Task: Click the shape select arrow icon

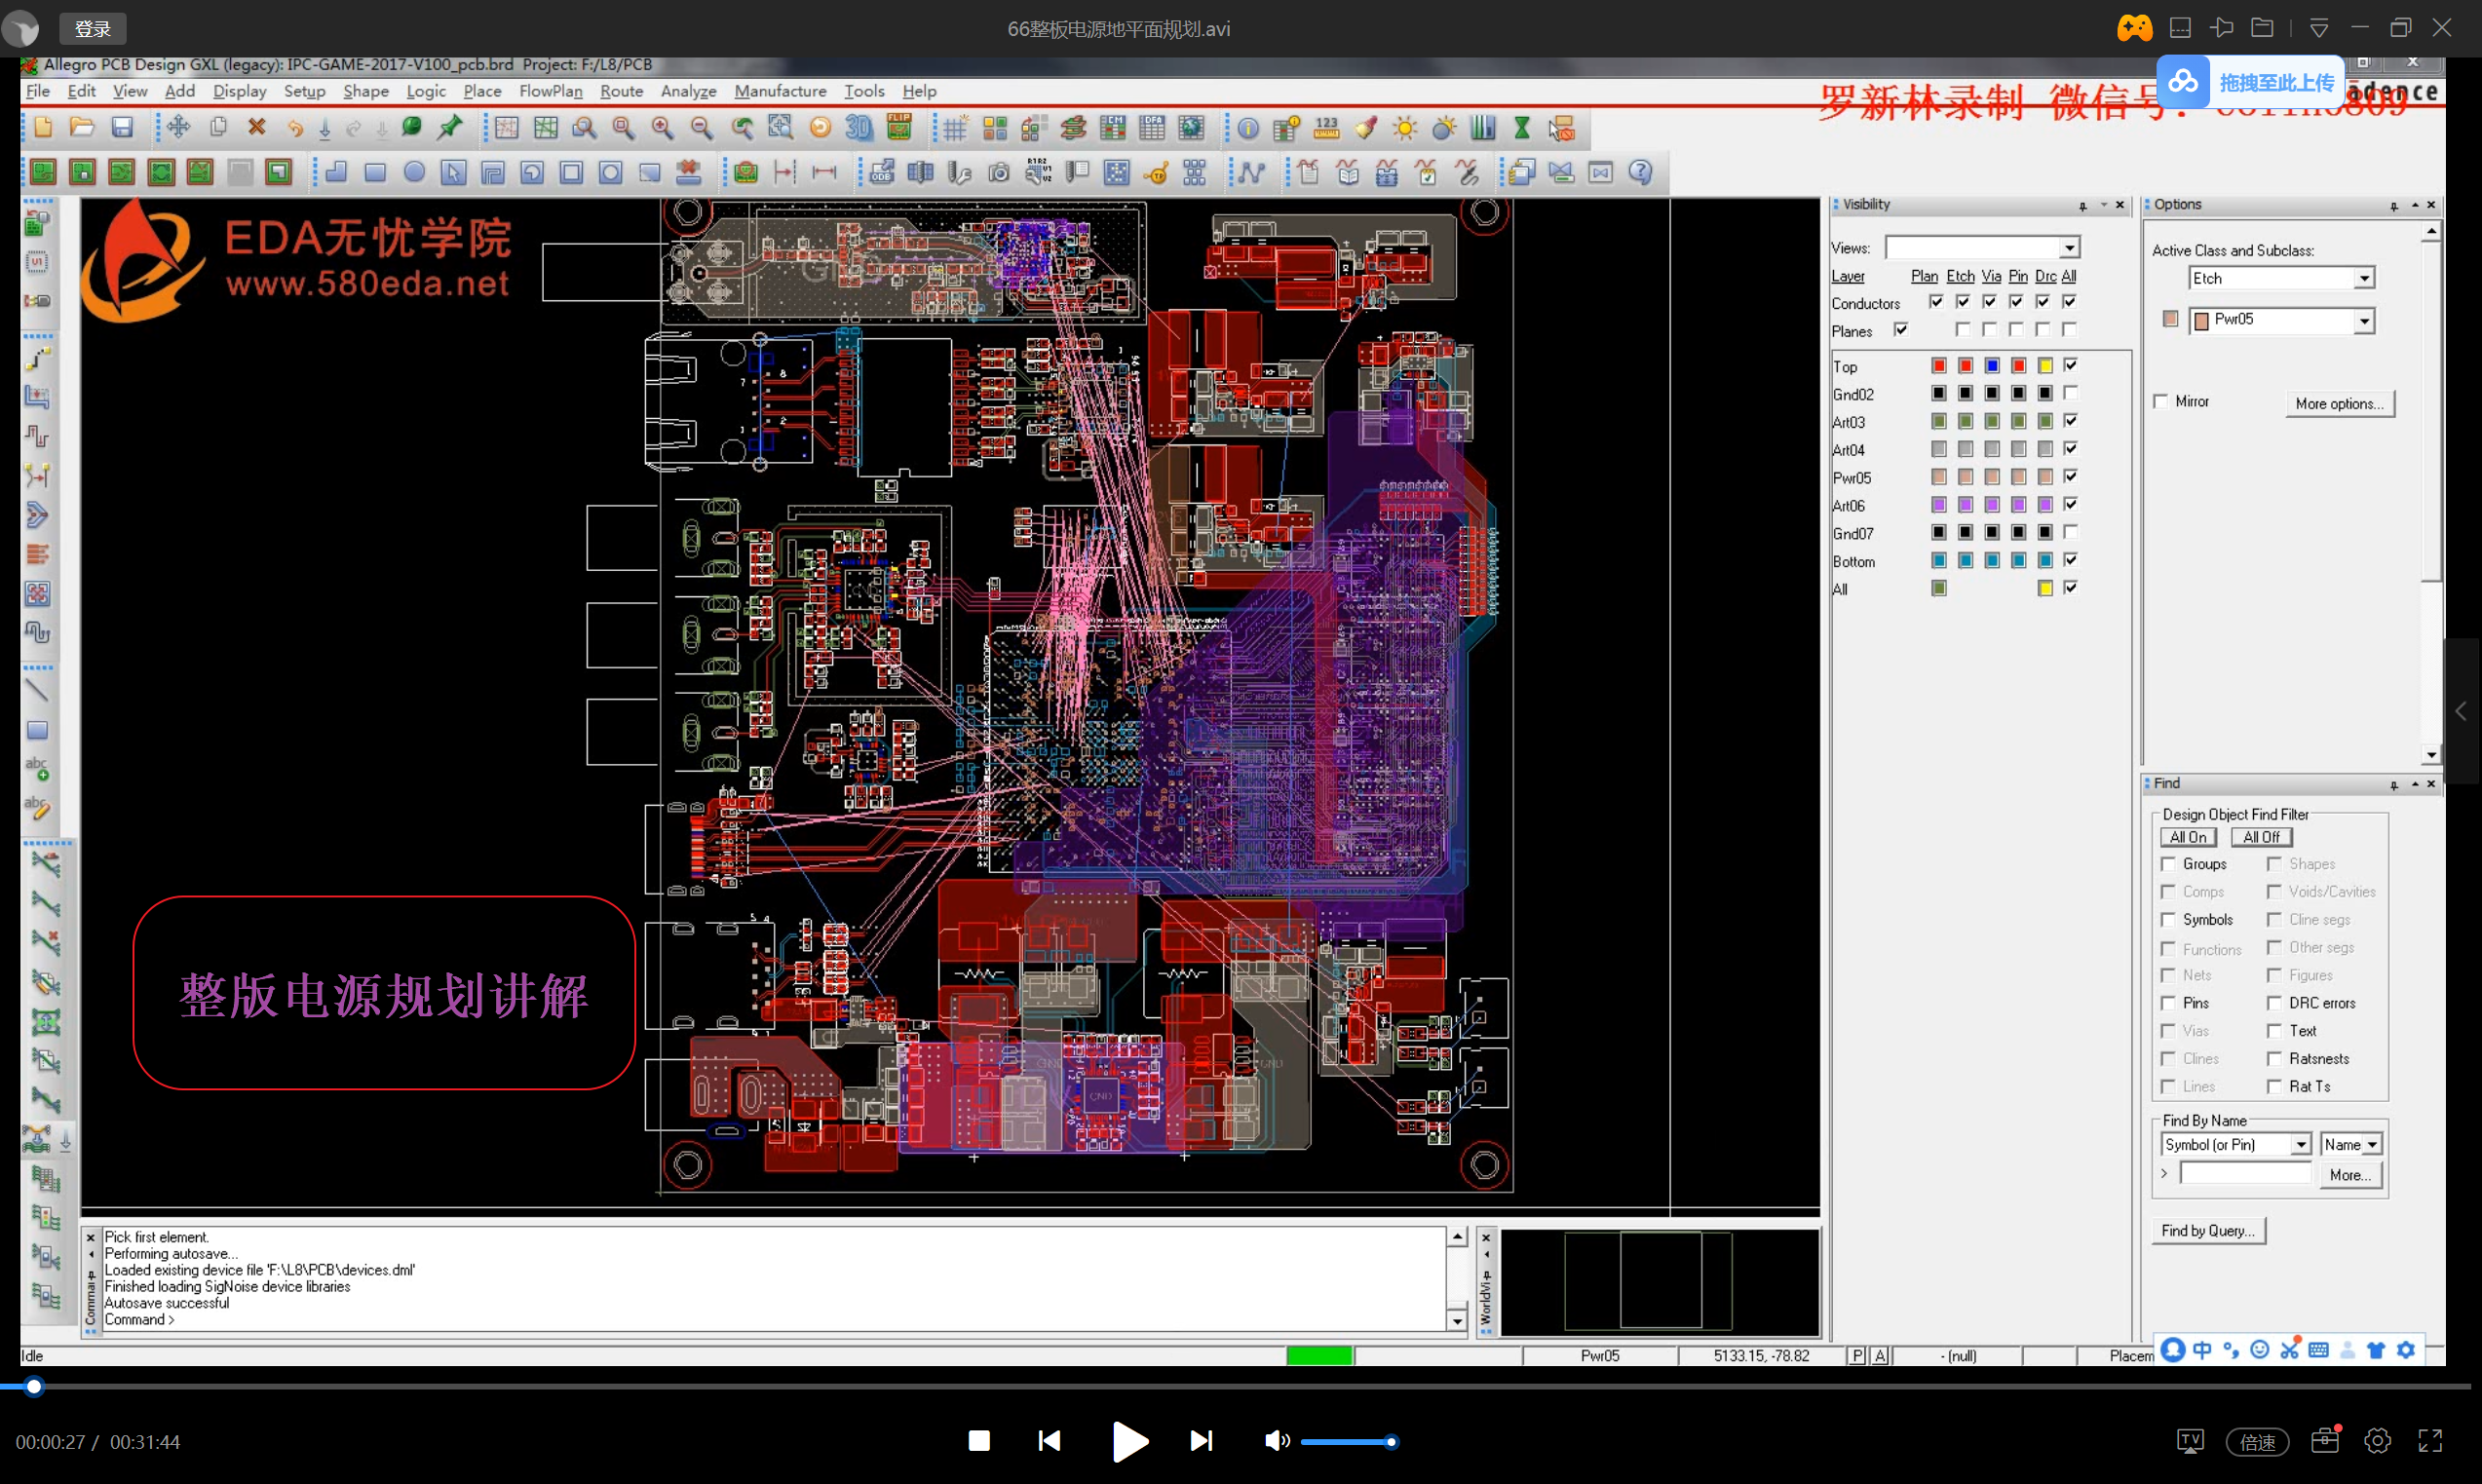Action: coord(453,172)
